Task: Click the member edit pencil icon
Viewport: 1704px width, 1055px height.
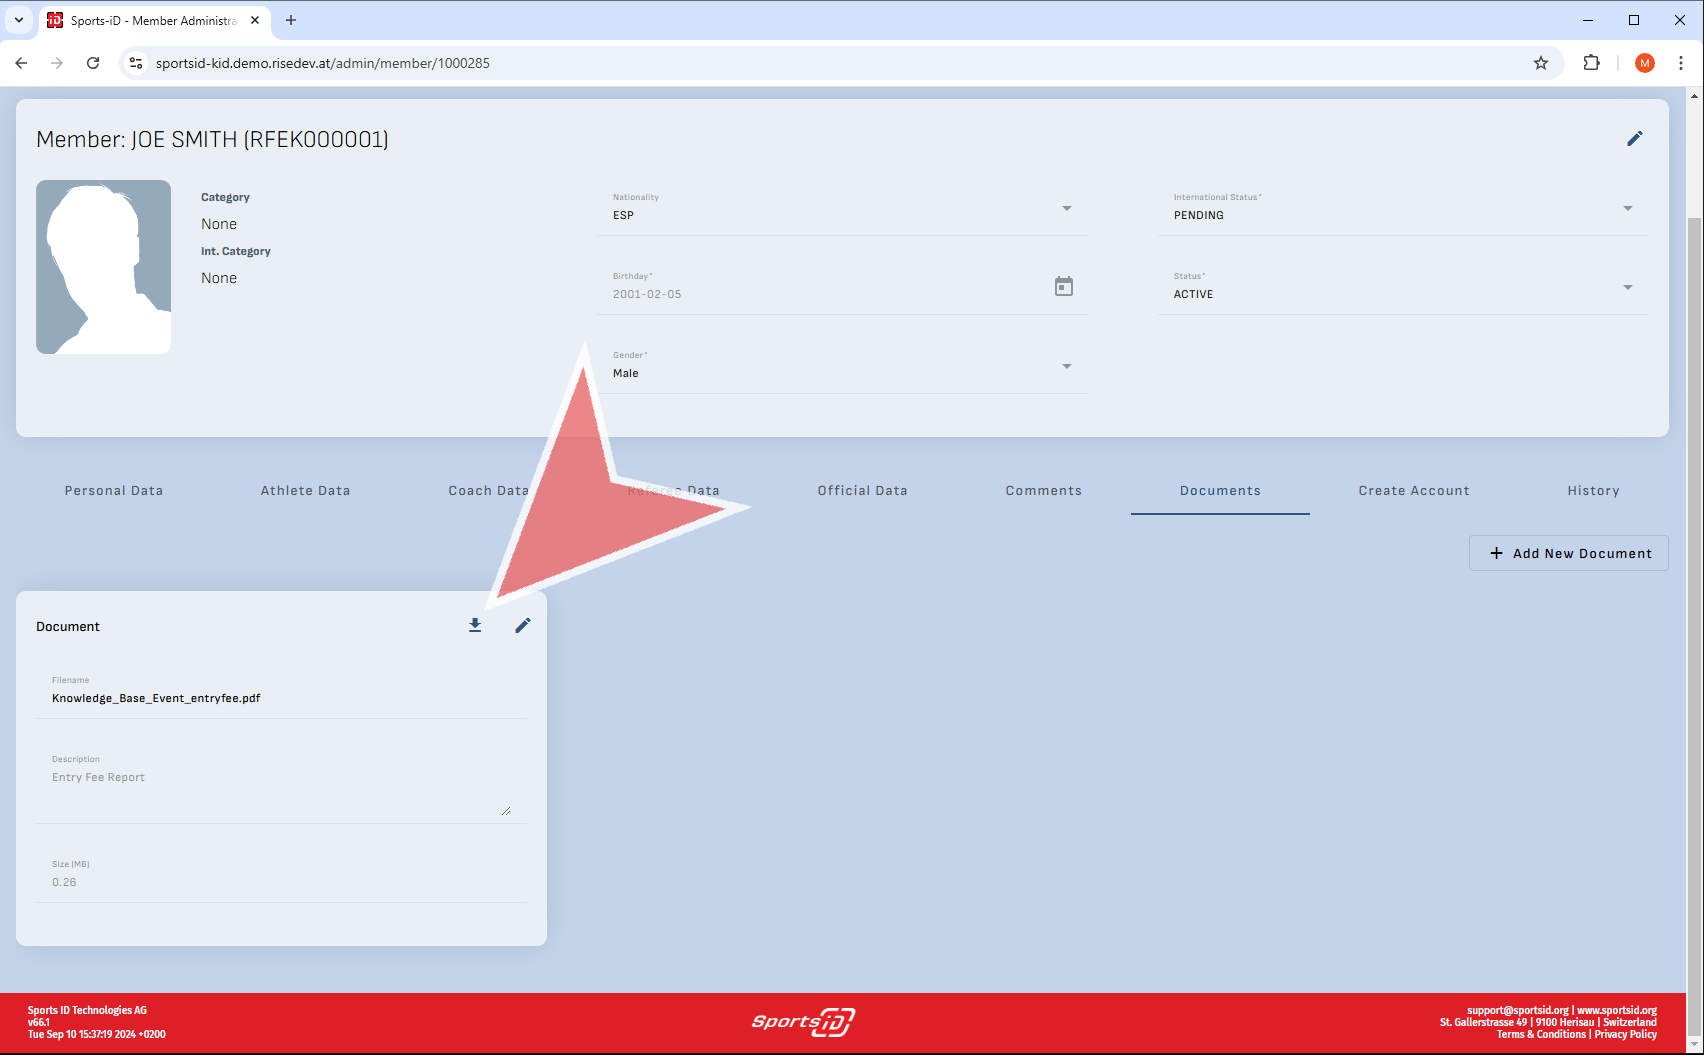Action: [x=1634, y=139]
